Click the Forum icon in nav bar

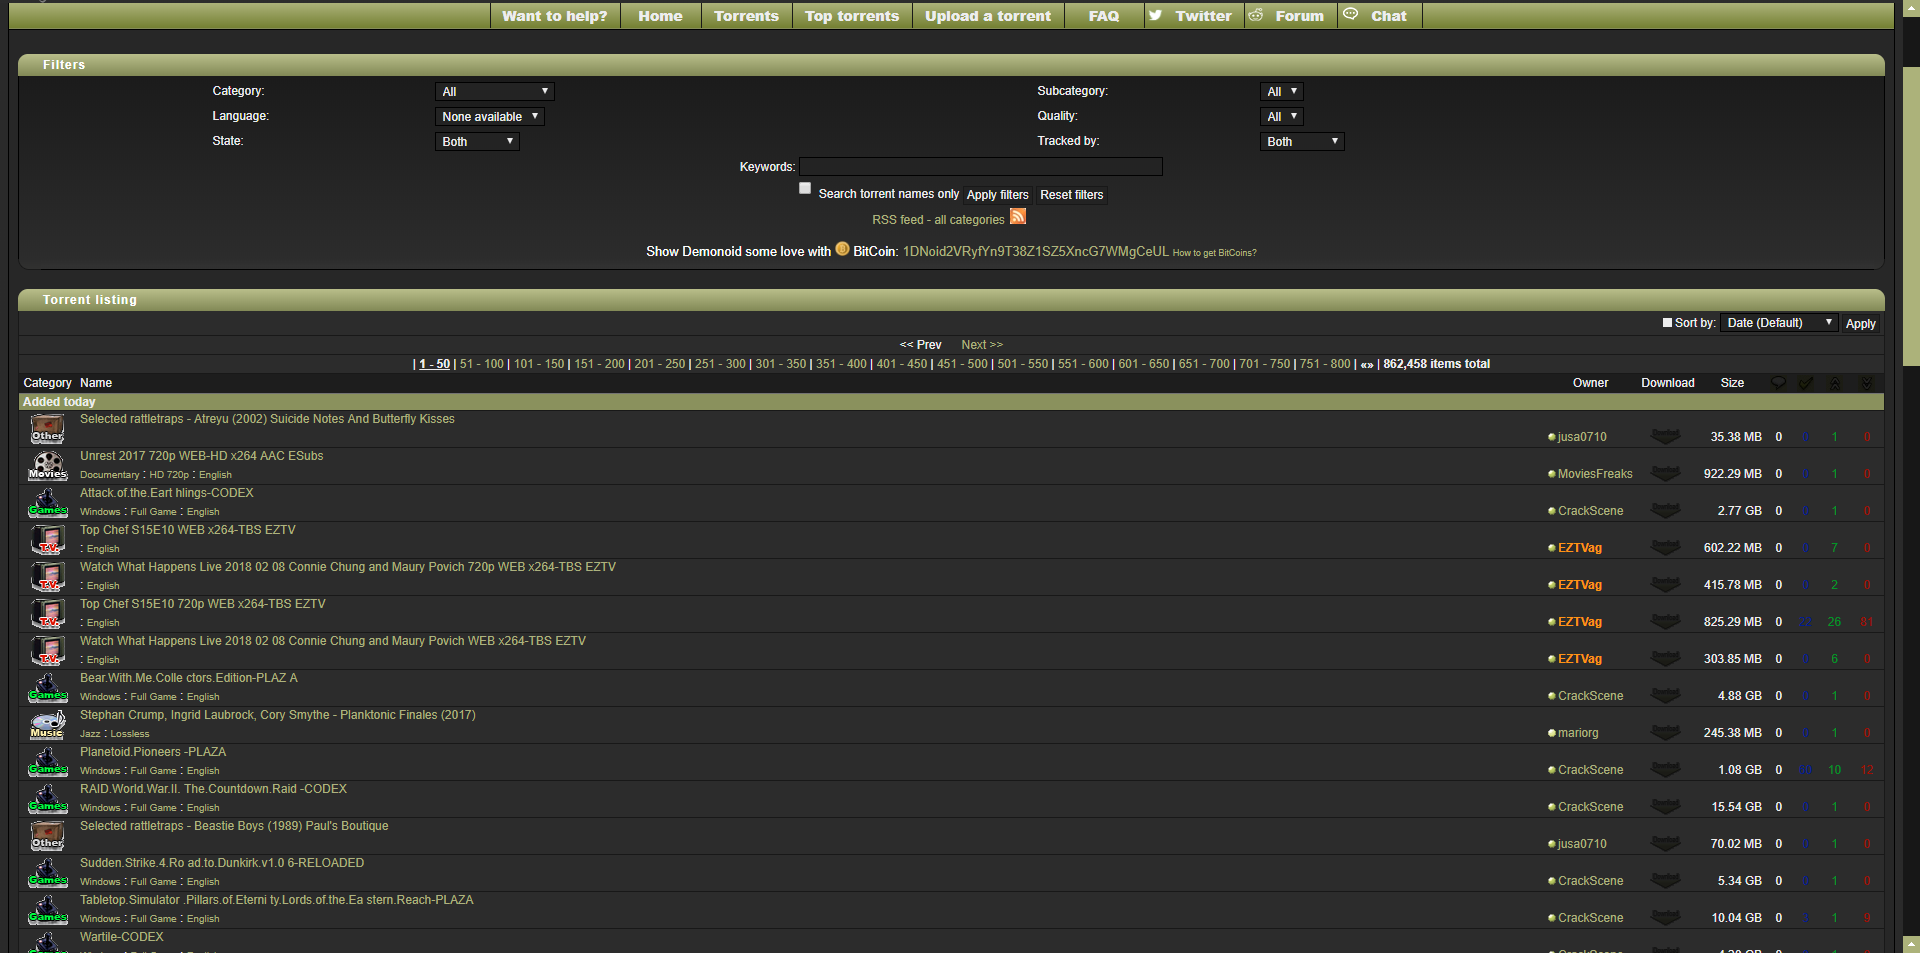1256,15
